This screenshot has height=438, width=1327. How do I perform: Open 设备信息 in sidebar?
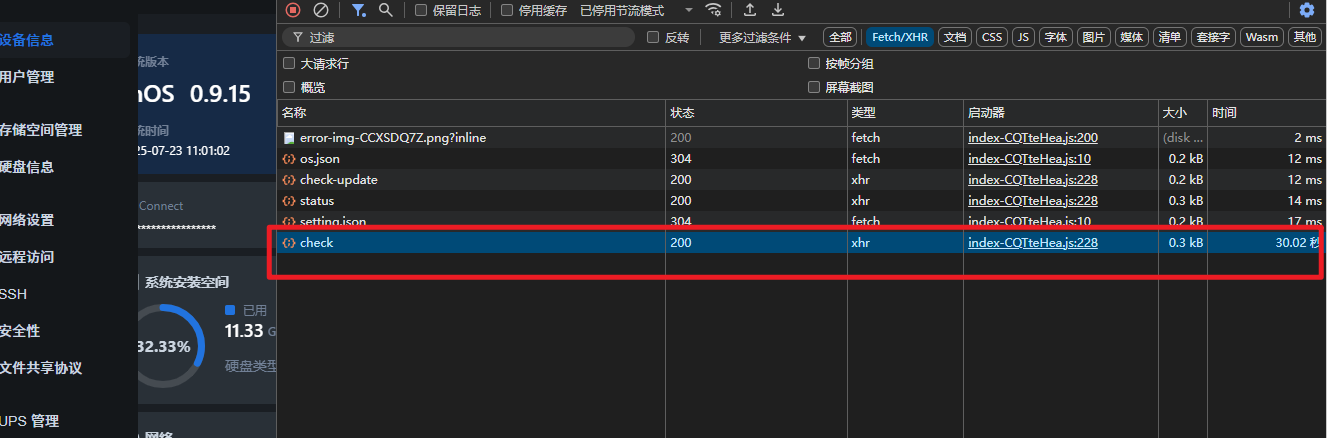point(26,40)
